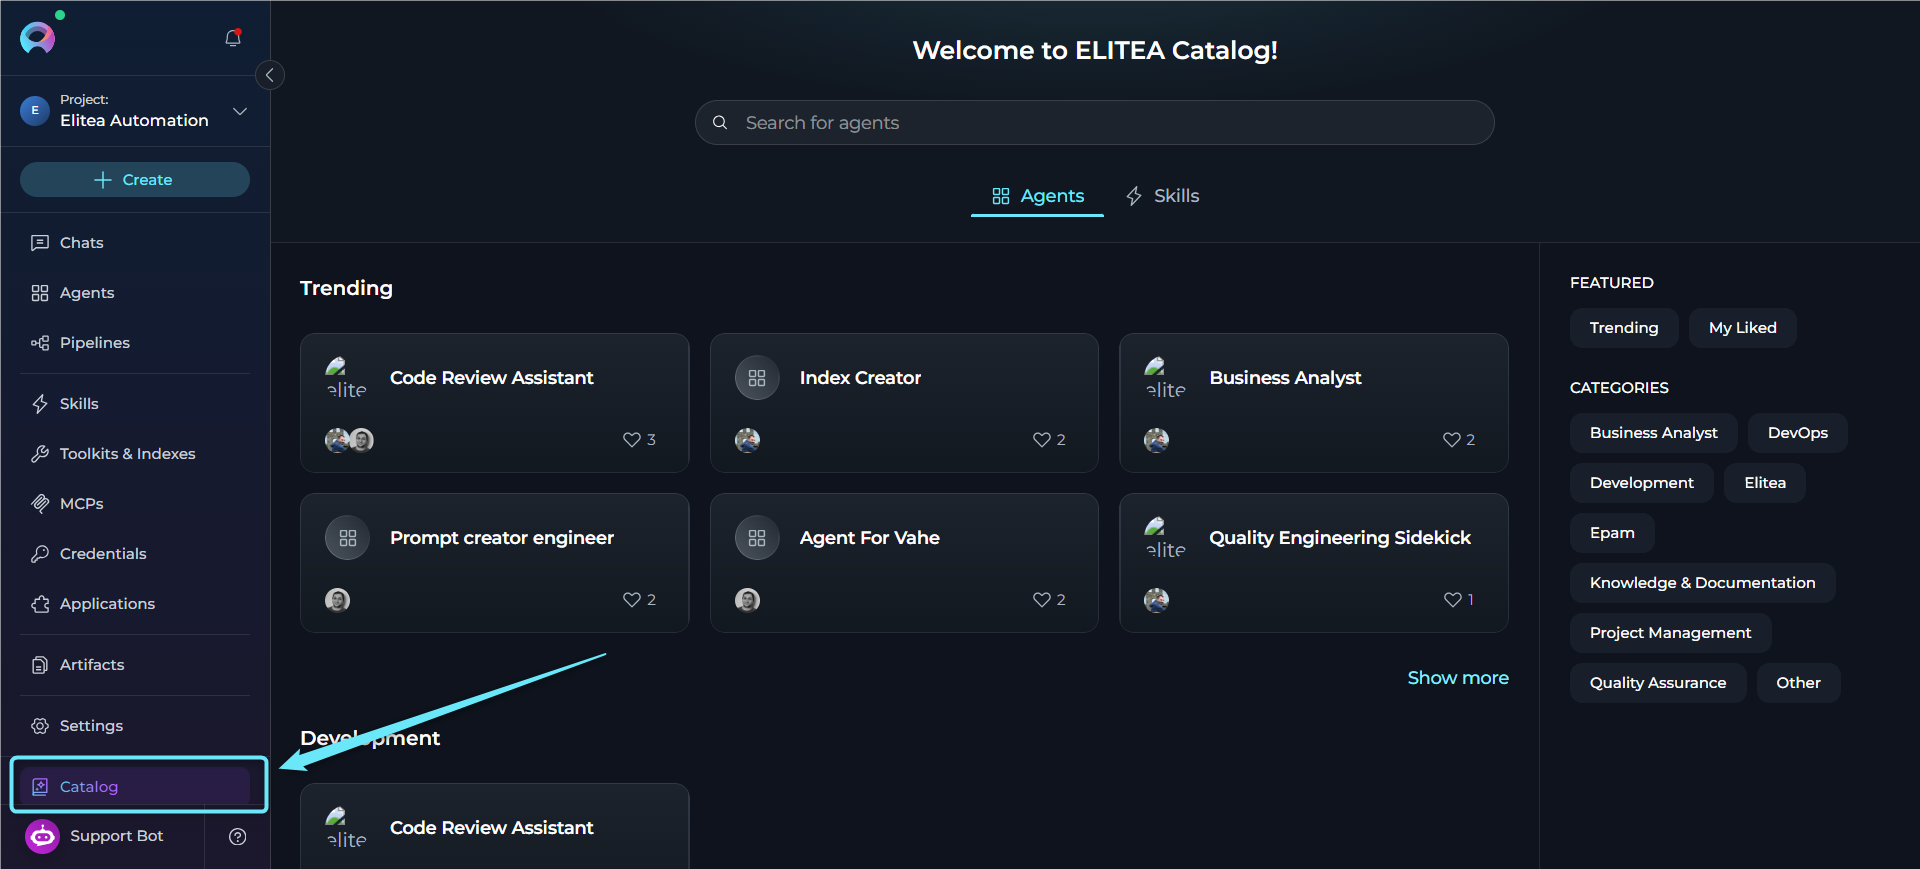The image size is (1920, 869).
Task: Select Catalog in the sidebar
Action: coord(135,787)
